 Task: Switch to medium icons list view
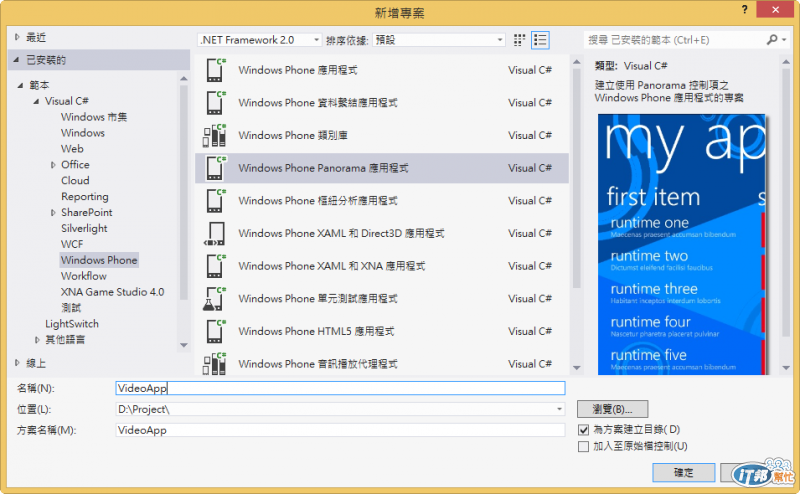(540, 40)
